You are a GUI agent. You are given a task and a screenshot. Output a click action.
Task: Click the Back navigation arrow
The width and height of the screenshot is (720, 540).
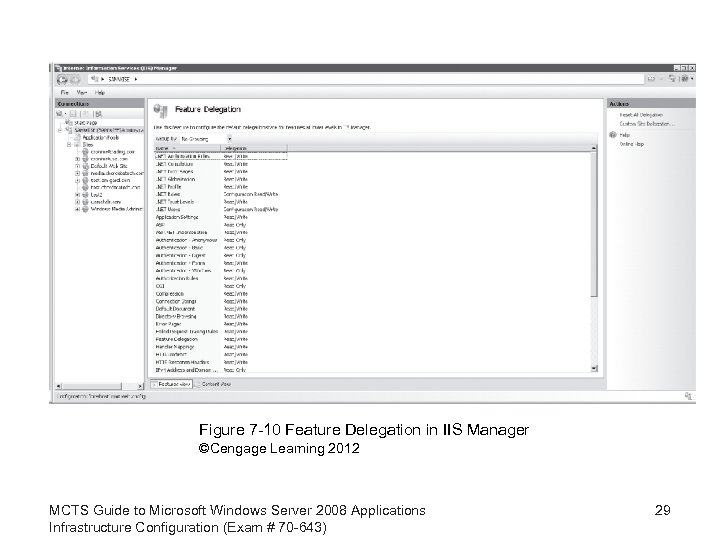tap(62, 79)
